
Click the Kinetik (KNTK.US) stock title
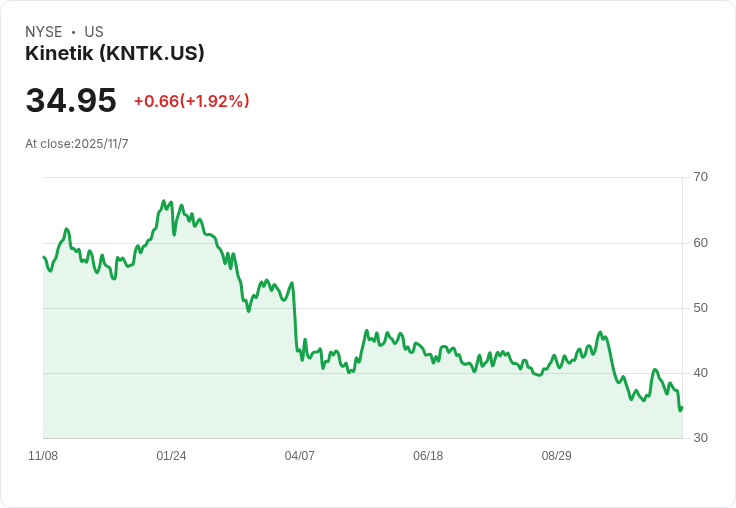[115, 53]
